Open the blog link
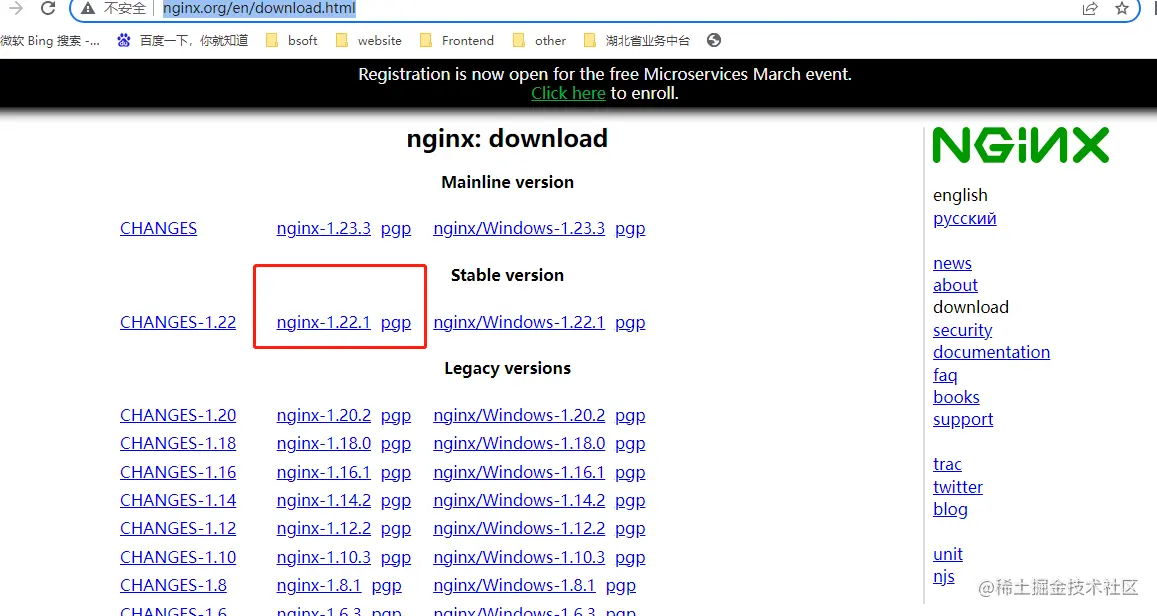The height and width of the screenshot is (616, 1157). tap(950, 509)
